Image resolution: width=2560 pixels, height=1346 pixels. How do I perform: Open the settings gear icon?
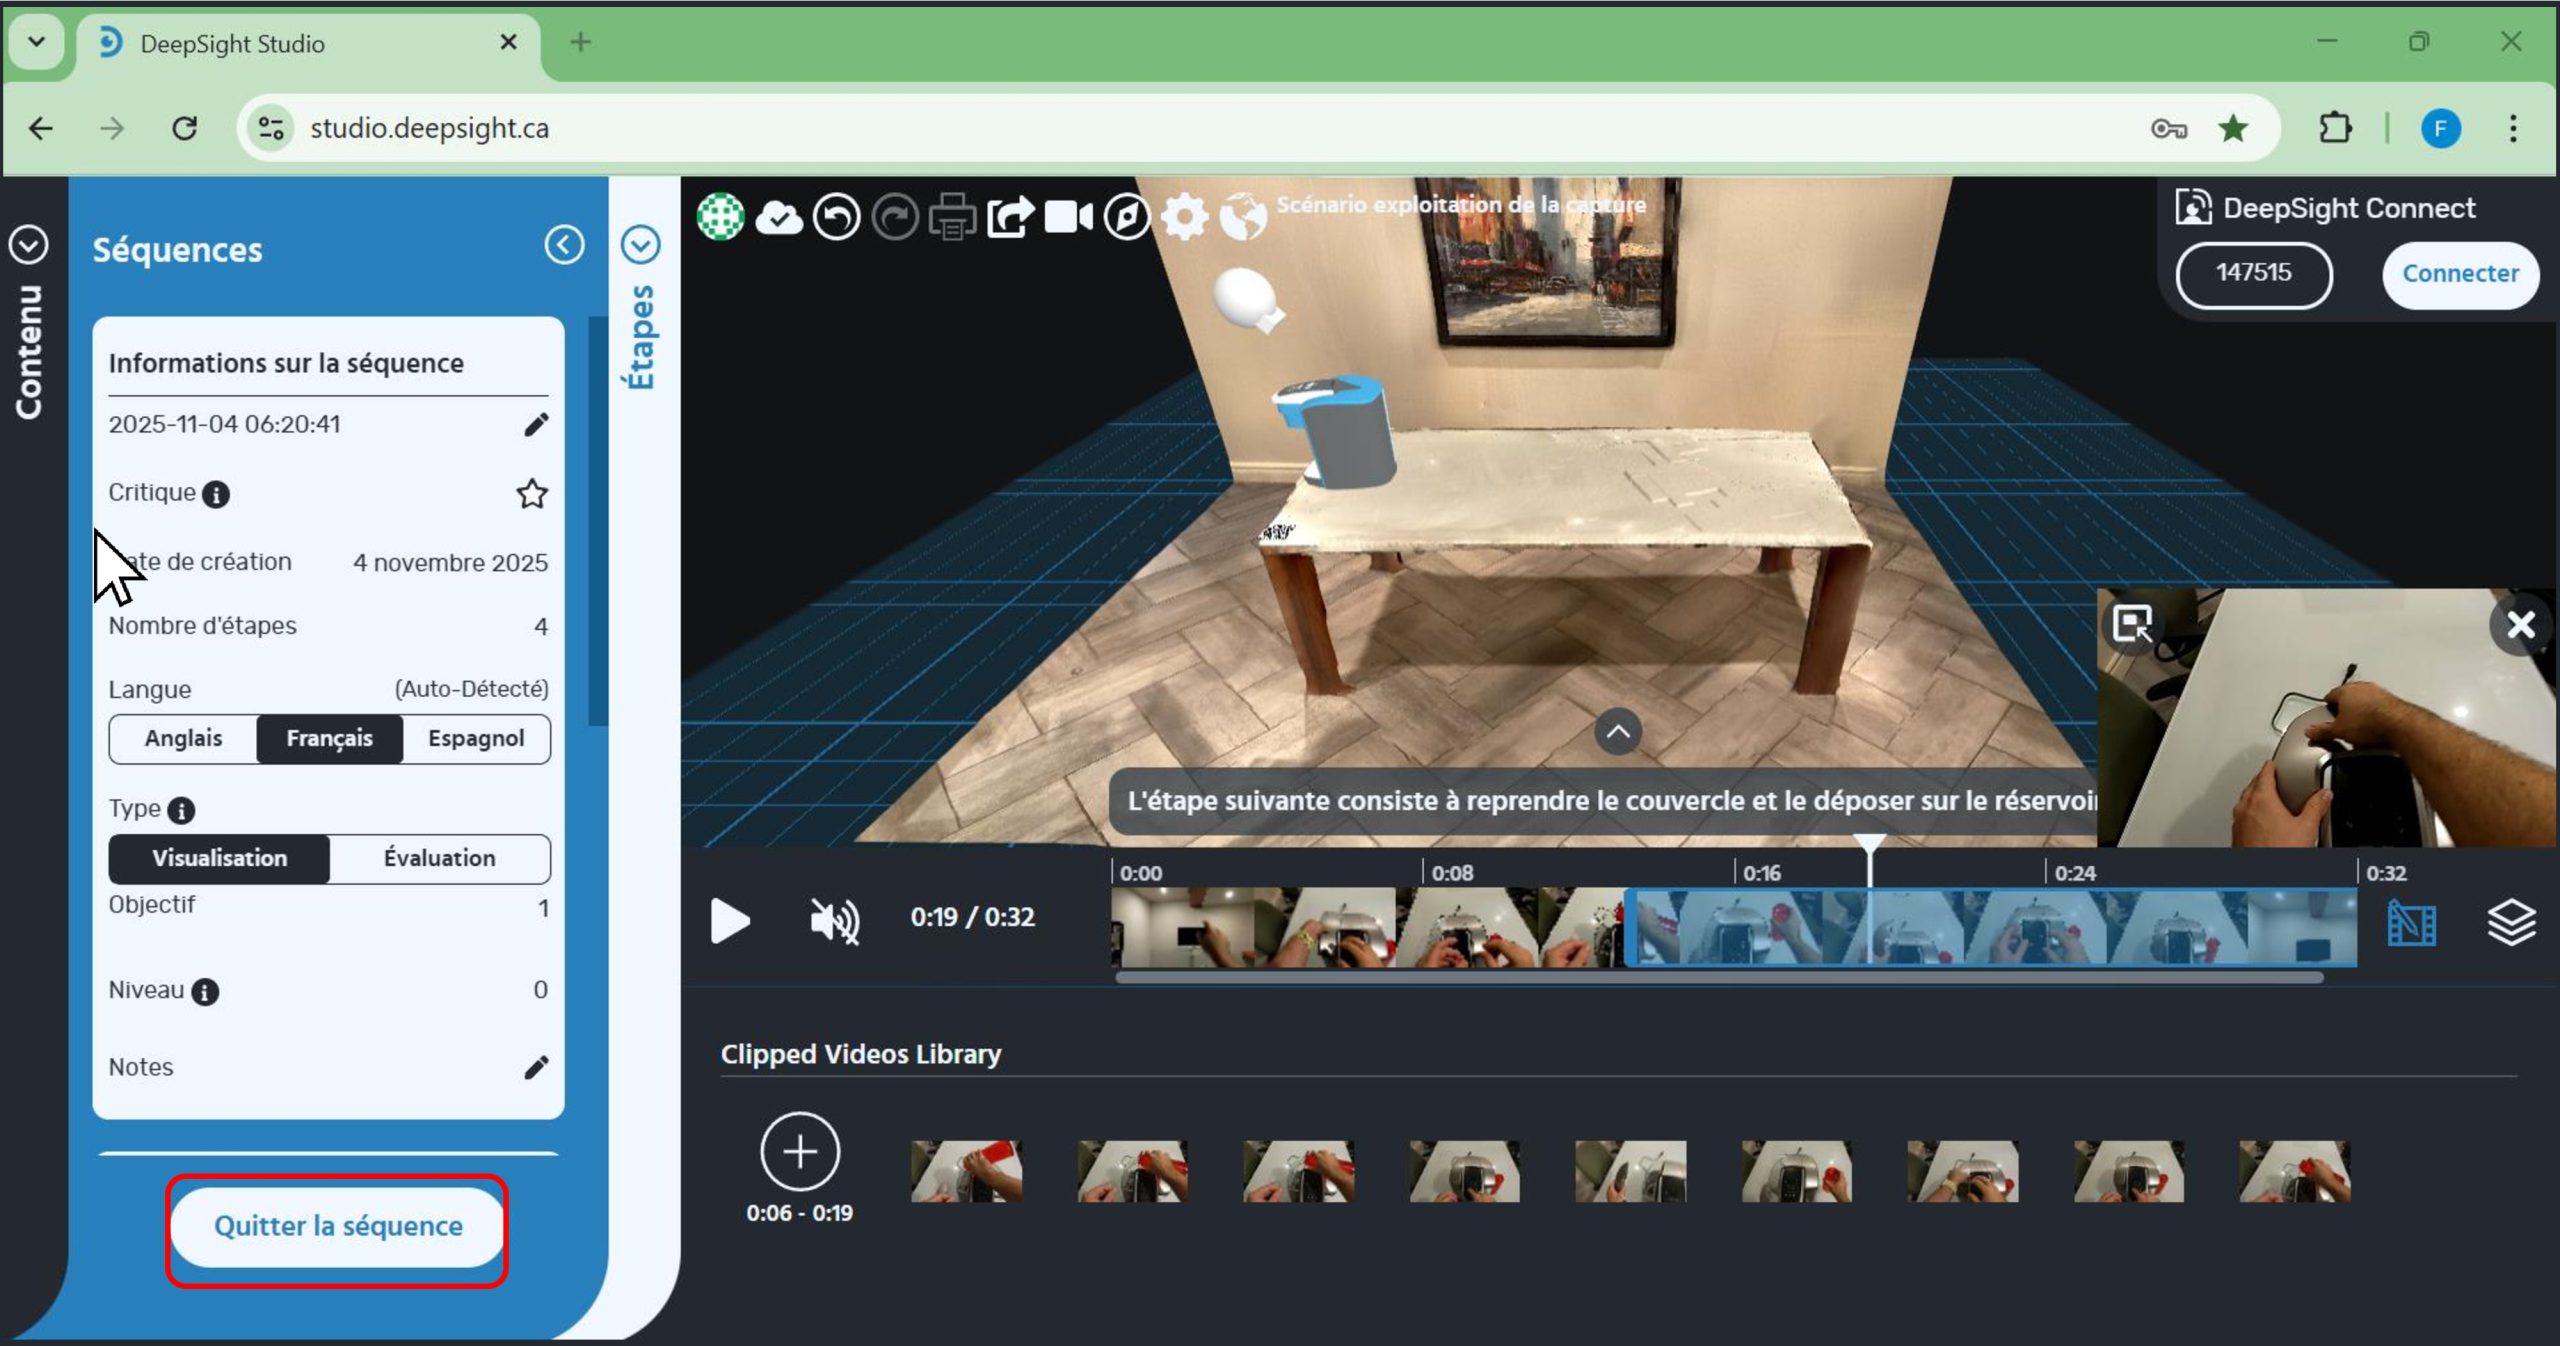click(x=1185, y=217)
